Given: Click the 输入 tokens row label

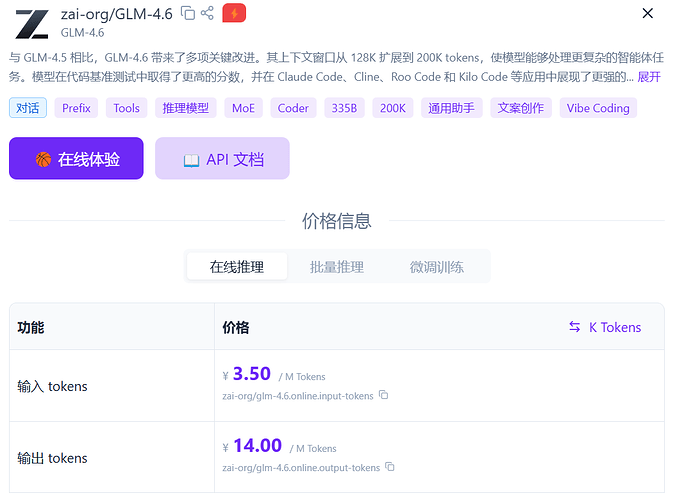Looking at the screenshot, I should click(52, 386).
